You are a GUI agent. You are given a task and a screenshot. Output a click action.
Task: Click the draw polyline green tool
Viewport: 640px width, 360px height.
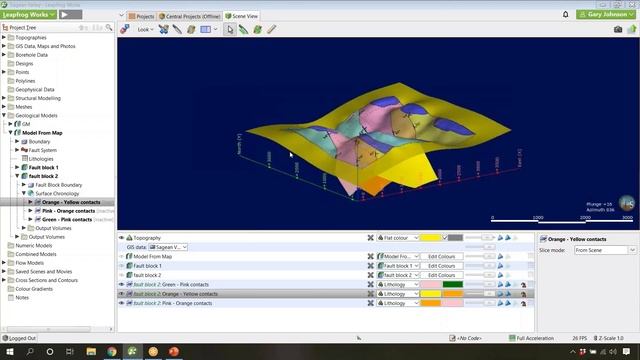coord(244,29)
